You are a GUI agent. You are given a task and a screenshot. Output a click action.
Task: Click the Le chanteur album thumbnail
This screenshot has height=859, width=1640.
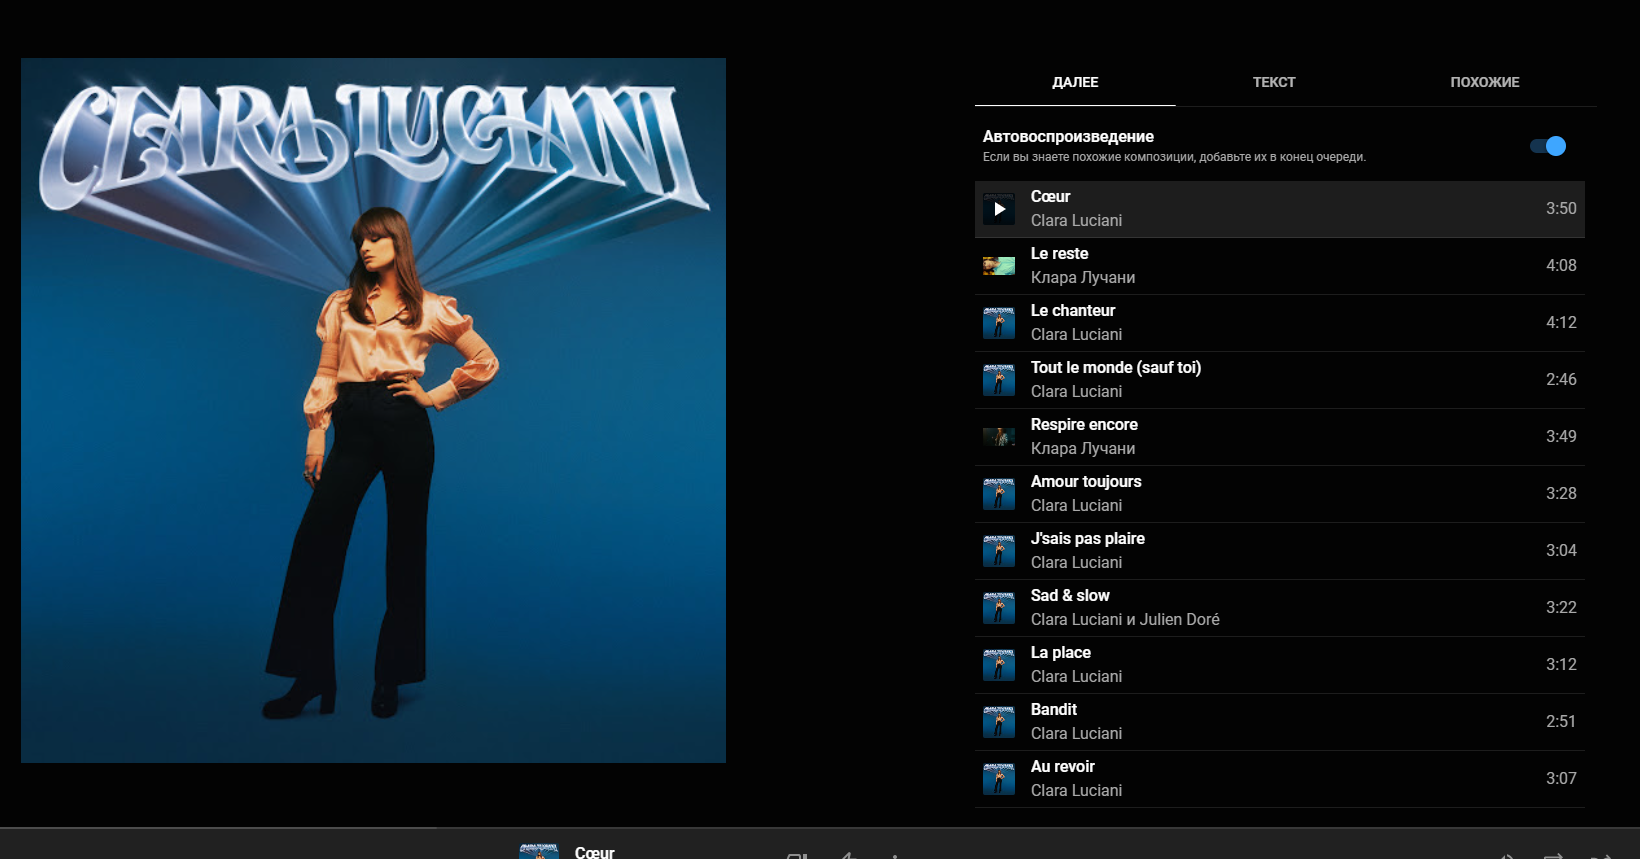(998, 323)
